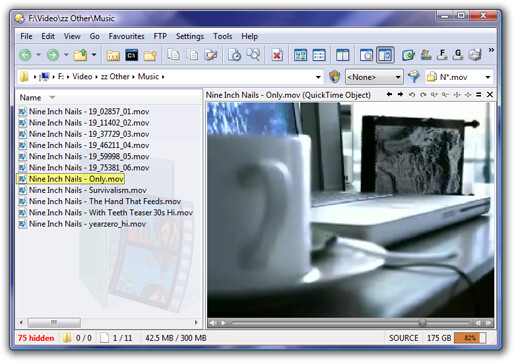
Task: Play the QuickTime video
Action: point(223,323)
